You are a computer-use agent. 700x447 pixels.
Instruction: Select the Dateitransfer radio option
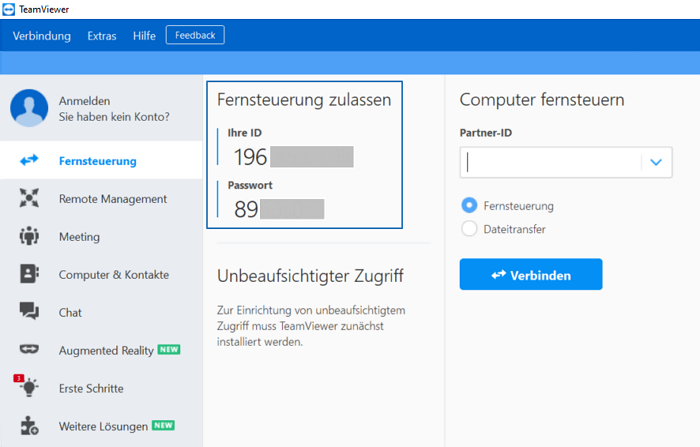coord(469,229)
